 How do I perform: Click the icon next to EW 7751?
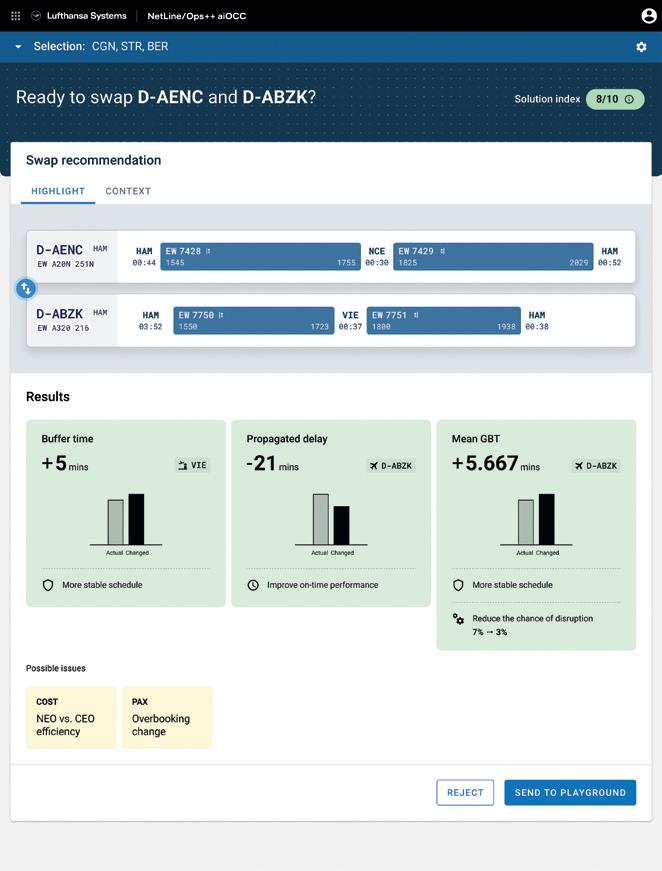416,315
